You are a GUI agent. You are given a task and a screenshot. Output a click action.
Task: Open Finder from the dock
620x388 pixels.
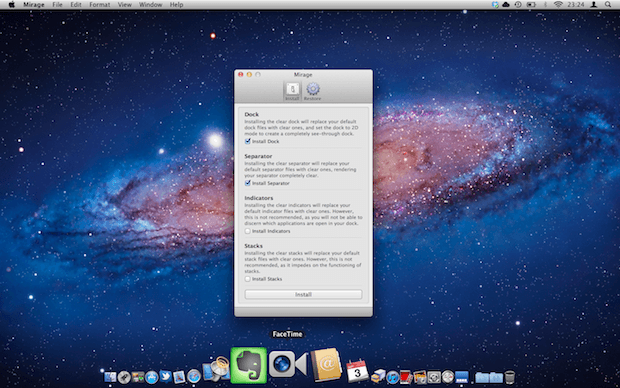(110, 377)
